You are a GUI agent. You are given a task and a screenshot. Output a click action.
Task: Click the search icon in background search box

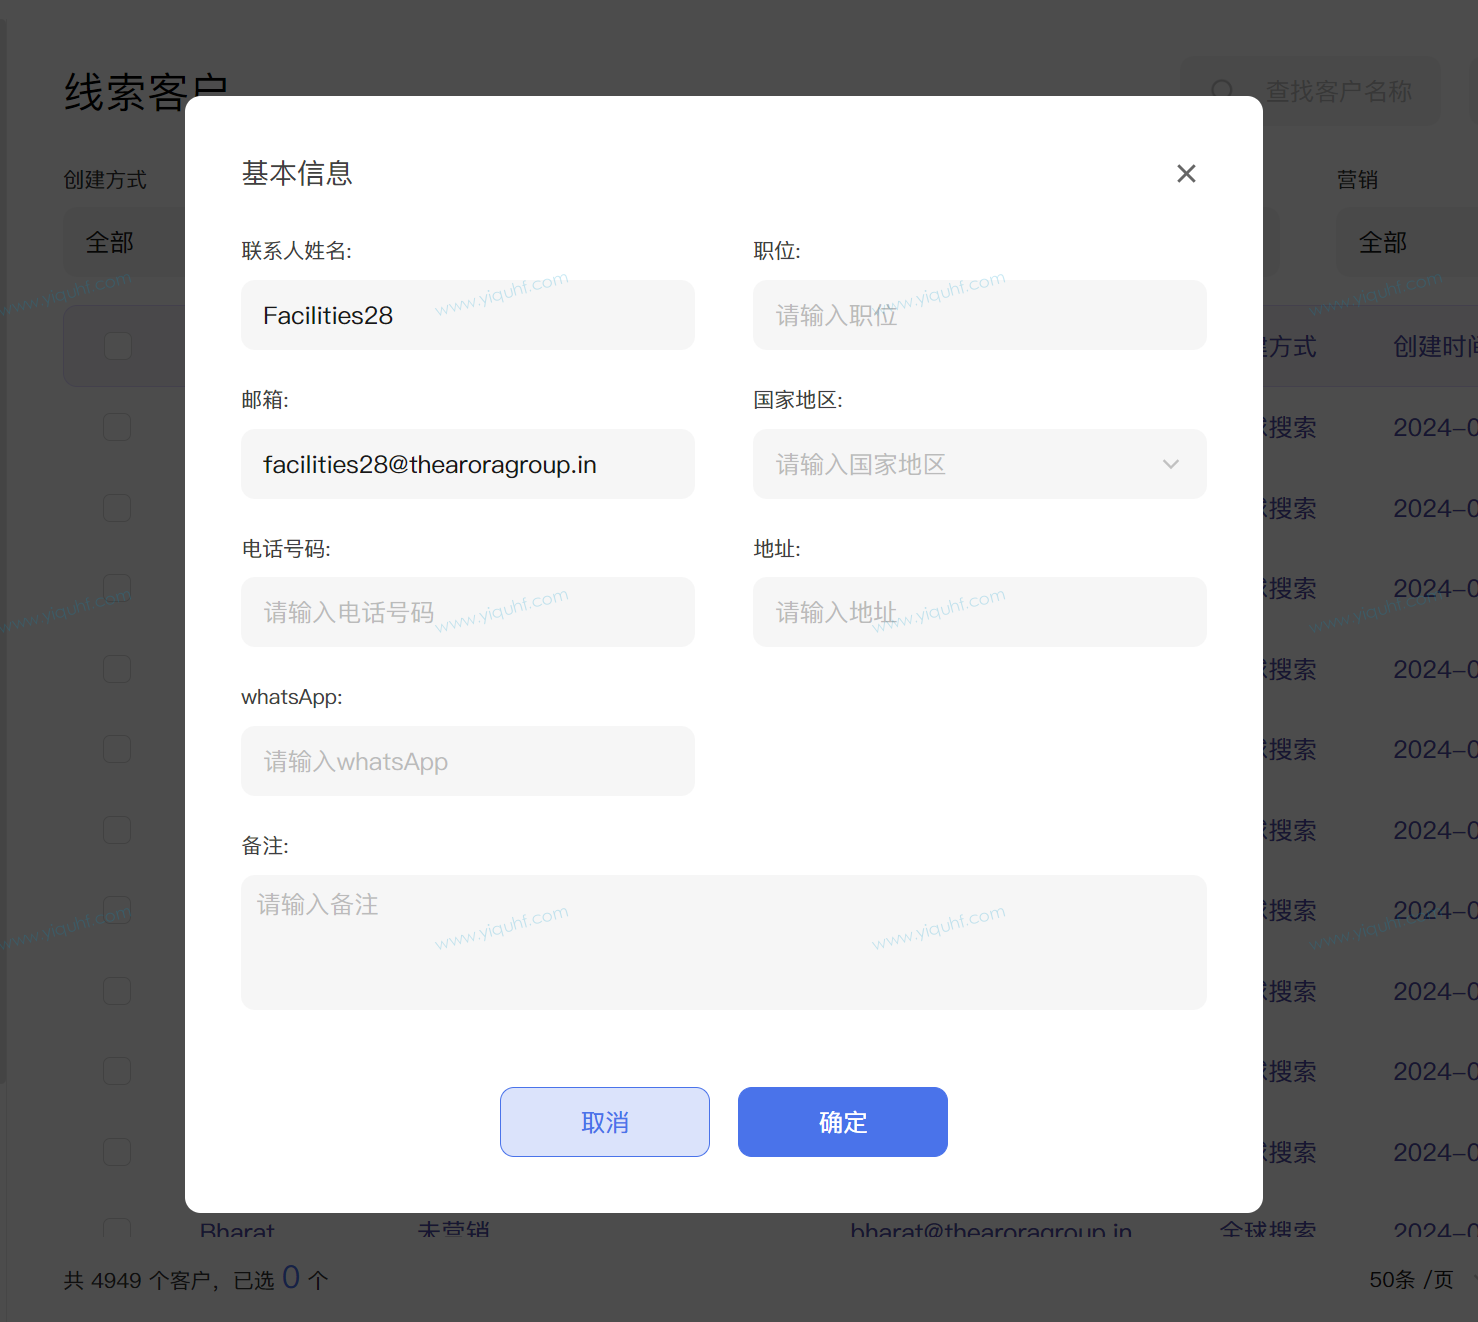1222,91
